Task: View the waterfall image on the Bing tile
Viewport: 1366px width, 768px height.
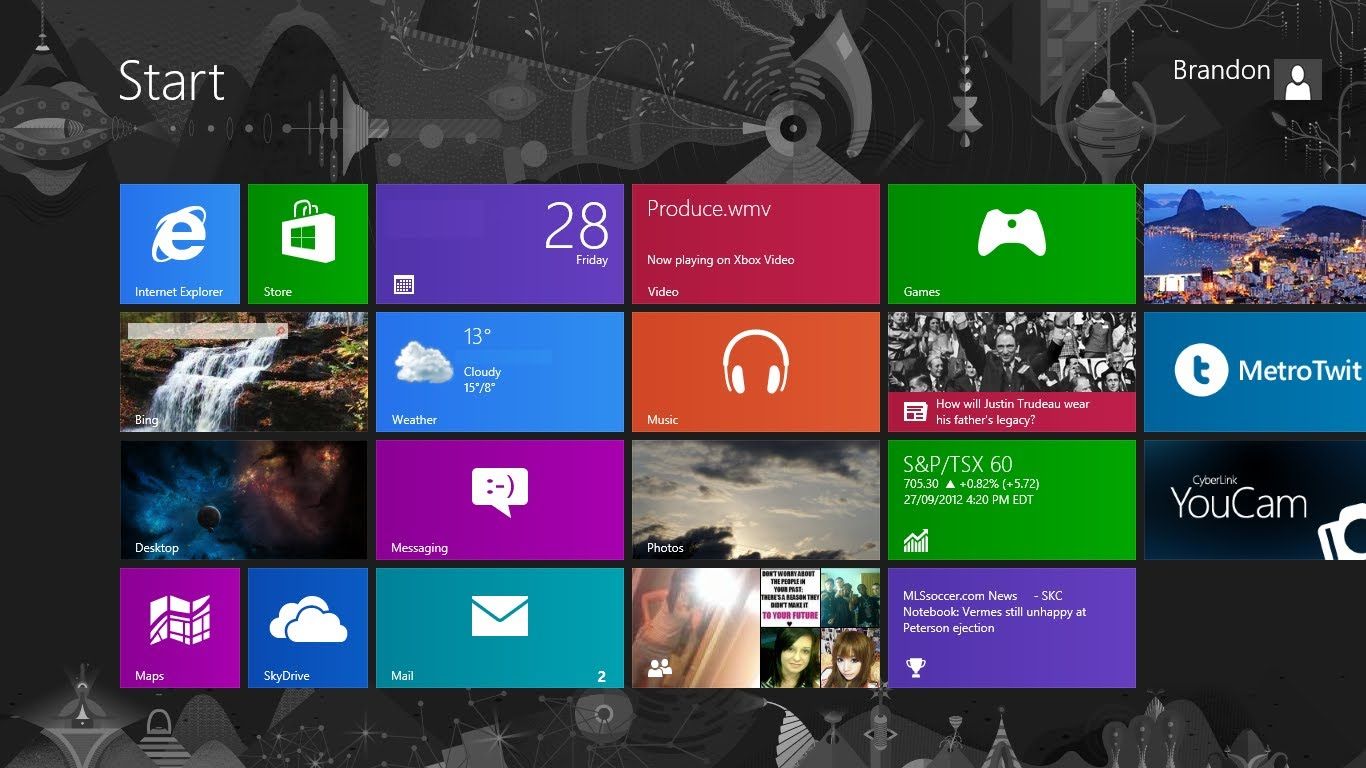Action: point(243,371)
